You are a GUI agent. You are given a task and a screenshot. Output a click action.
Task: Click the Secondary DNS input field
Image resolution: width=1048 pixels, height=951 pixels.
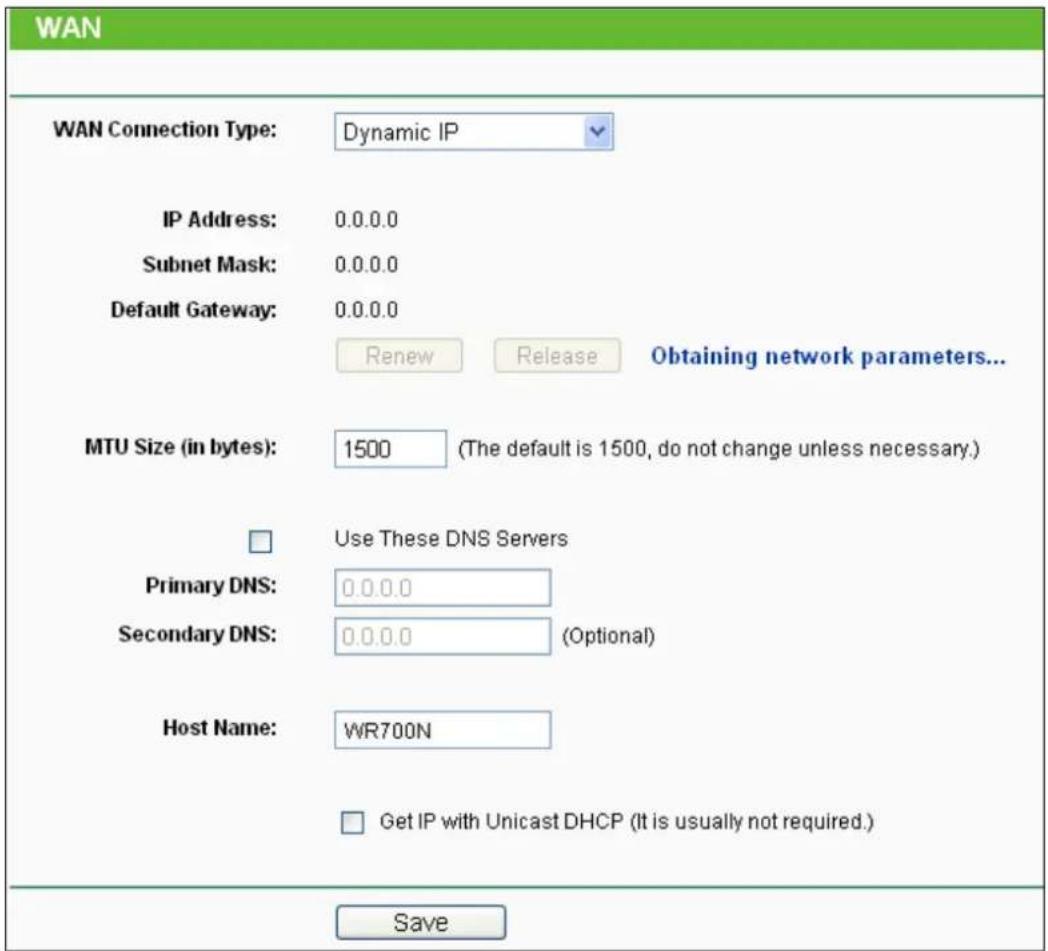[442, 636]
